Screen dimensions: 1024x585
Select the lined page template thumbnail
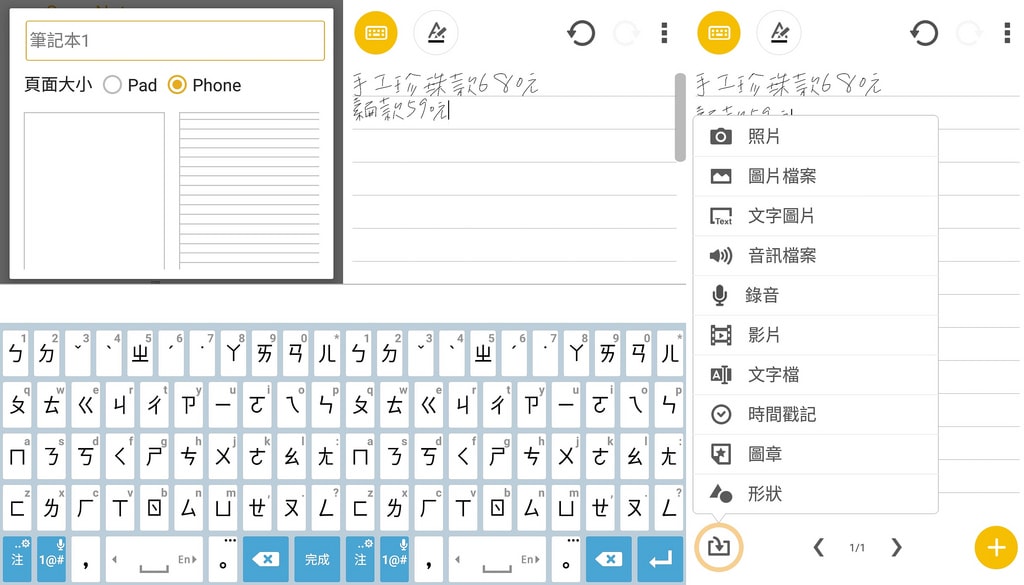(x=249, y=190)
